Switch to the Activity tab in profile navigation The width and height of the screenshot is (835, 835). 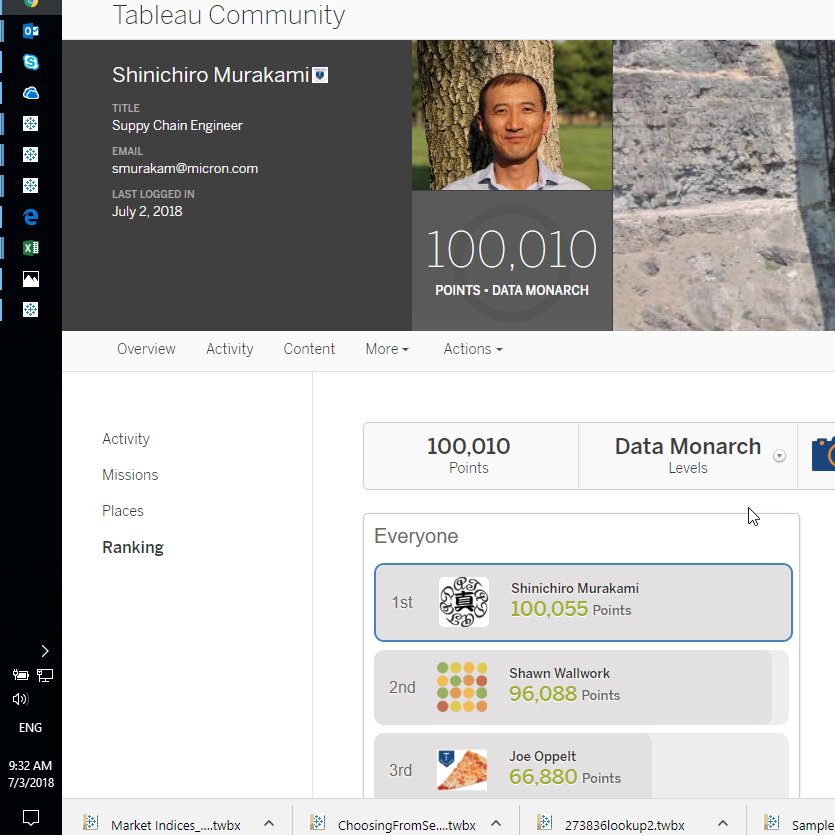[230, 349]
